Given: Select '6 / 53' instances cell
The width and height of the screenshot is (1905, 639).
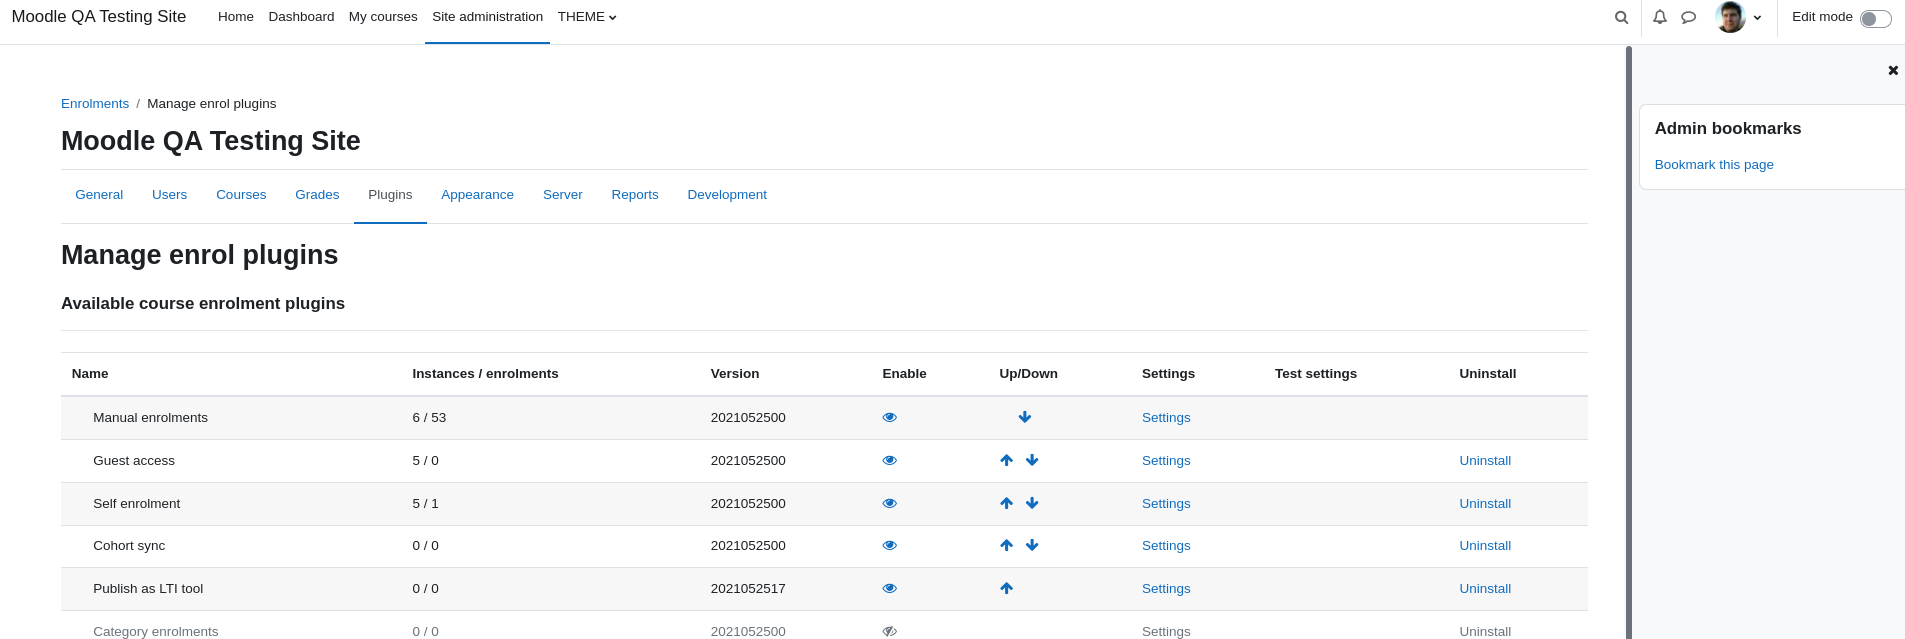Looking at the screenshot, I should (x=429, y=418).
